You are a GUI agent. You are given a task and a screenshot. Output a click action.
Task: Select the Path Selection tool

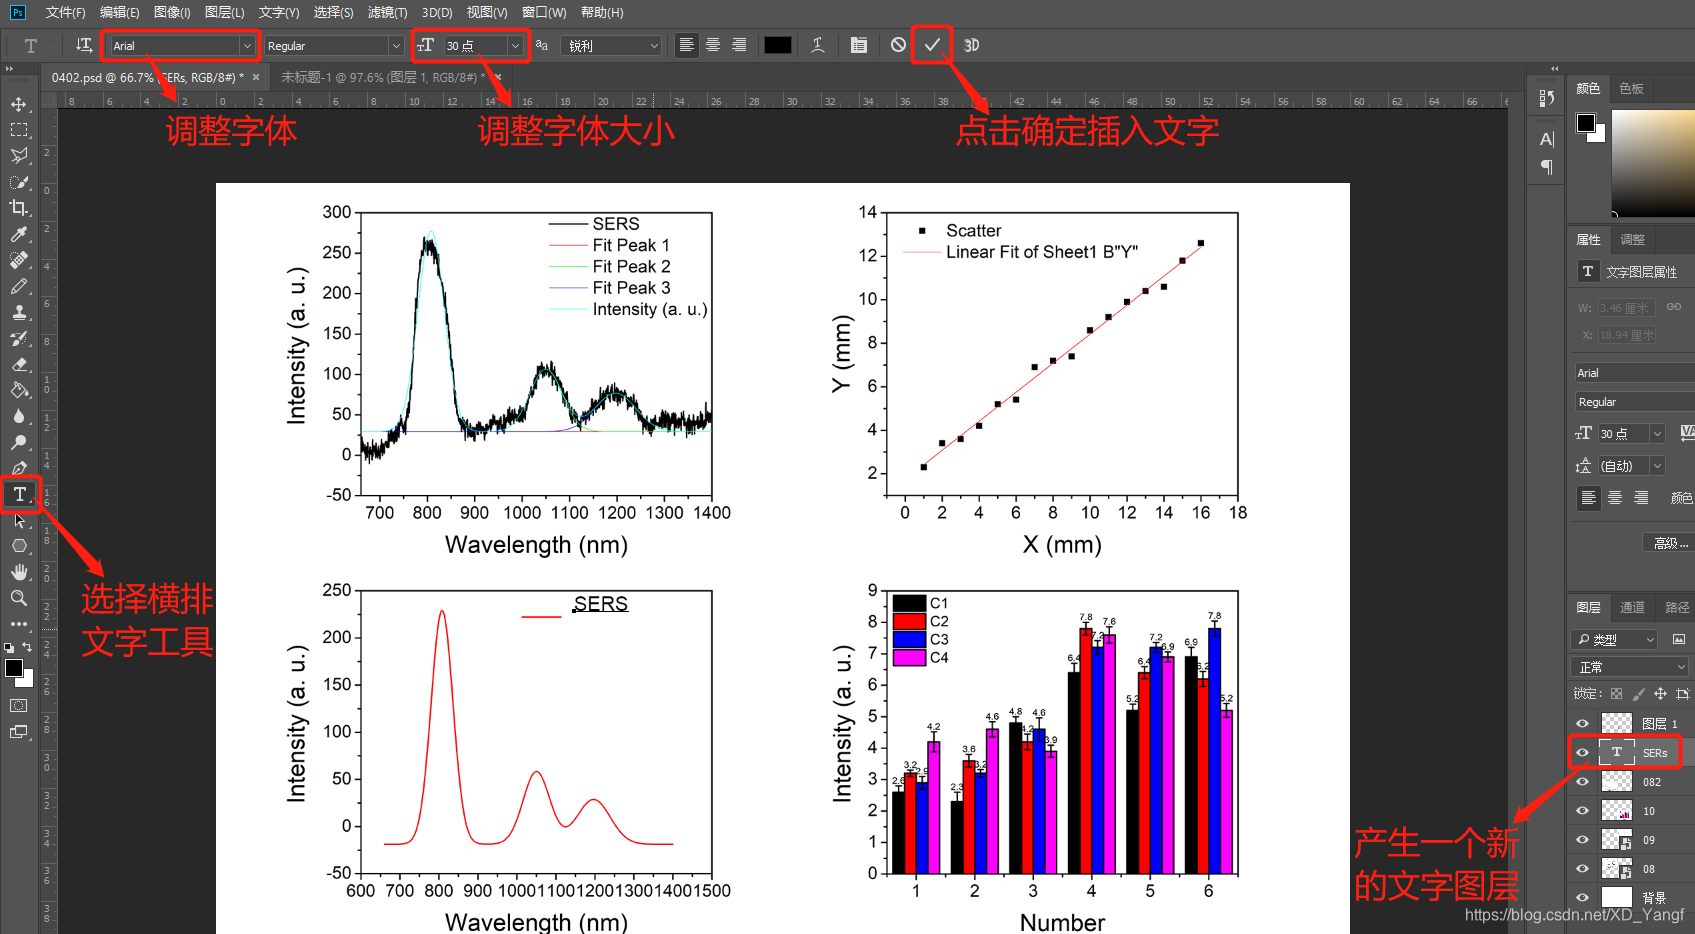(19, 520)
